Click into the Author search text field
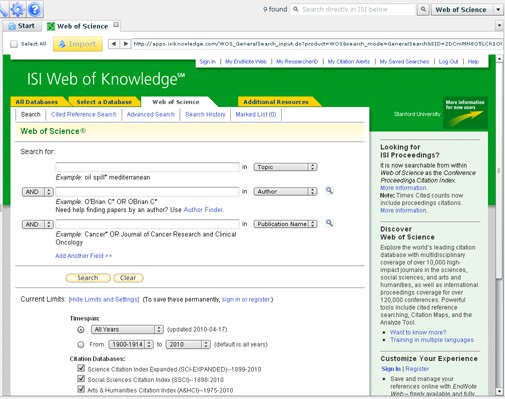Image resolution: width=505 pixels, height=399 pixels. (x=147, y=192)
